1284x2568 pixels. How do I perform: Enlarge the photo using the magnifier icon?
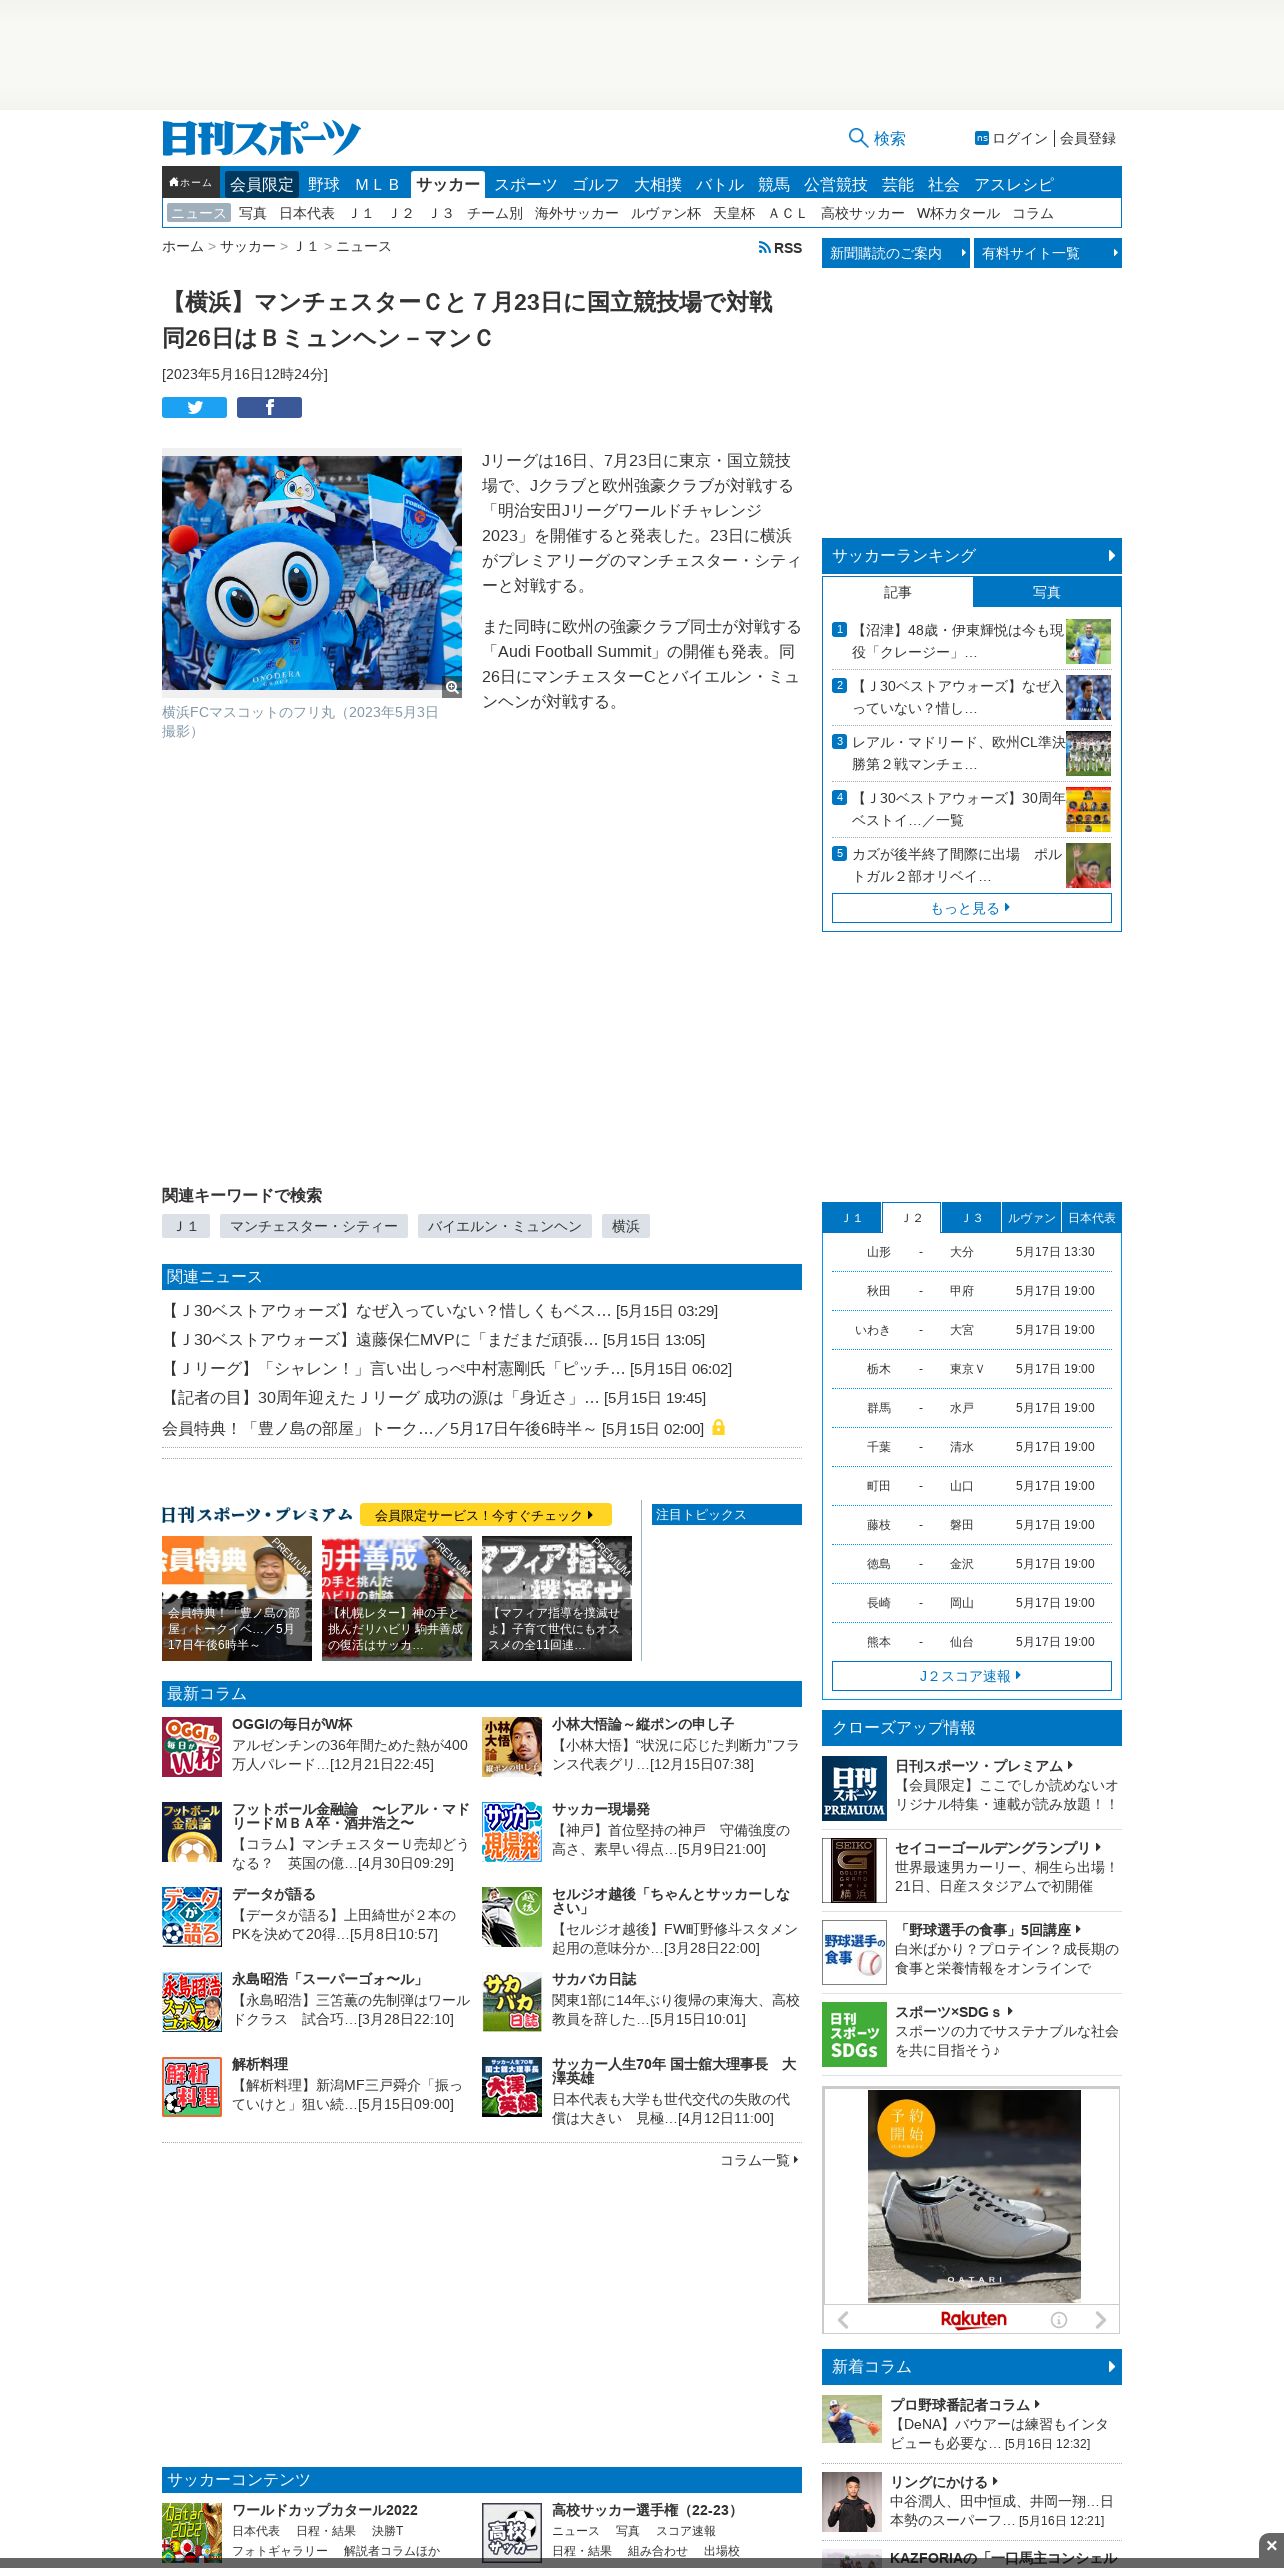tap(452, 687)
